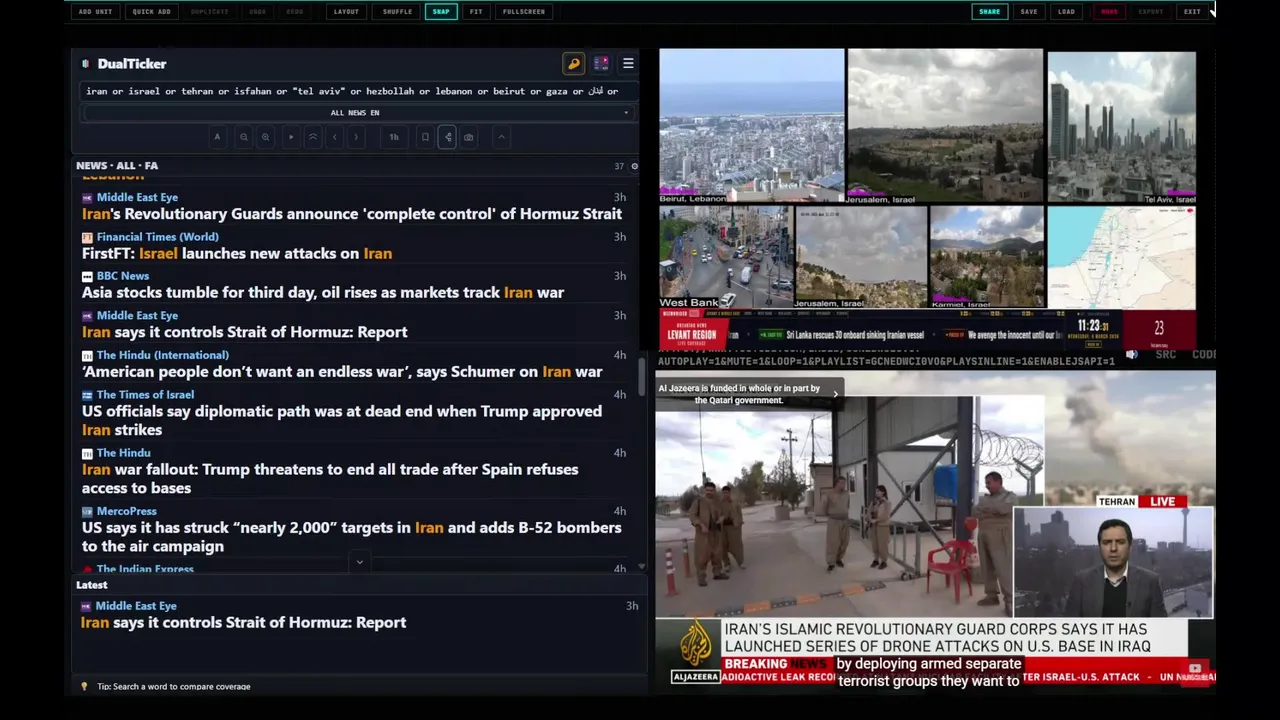This screenshot has height=720, width=1280.
Task: Open the 'diplomatic path was at dead end' headline
Action: tap(342, 420)
